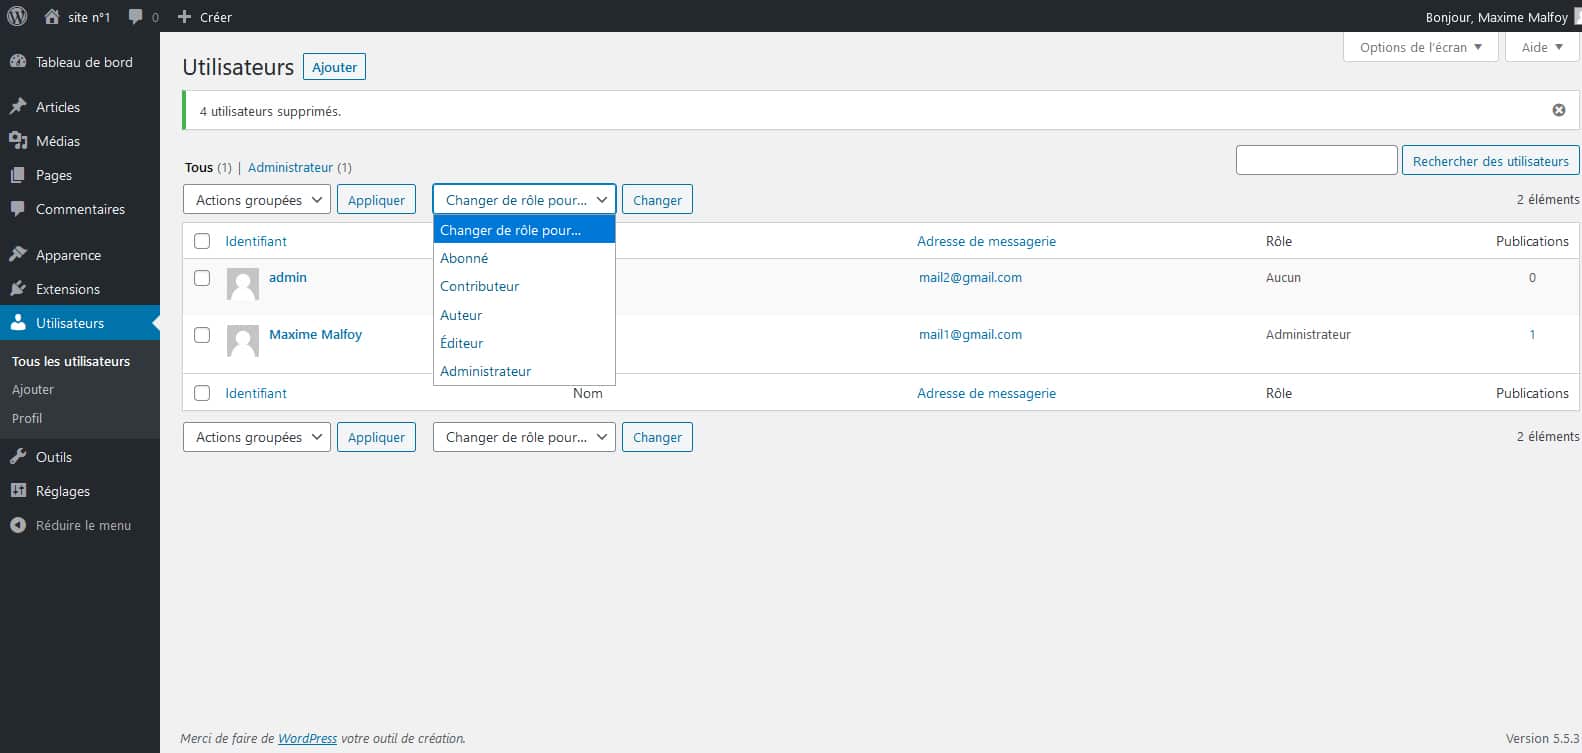This screenshot has width=1582, height=753.
Task: Sort by footer Identifiant column
Action: click(256, 393)
